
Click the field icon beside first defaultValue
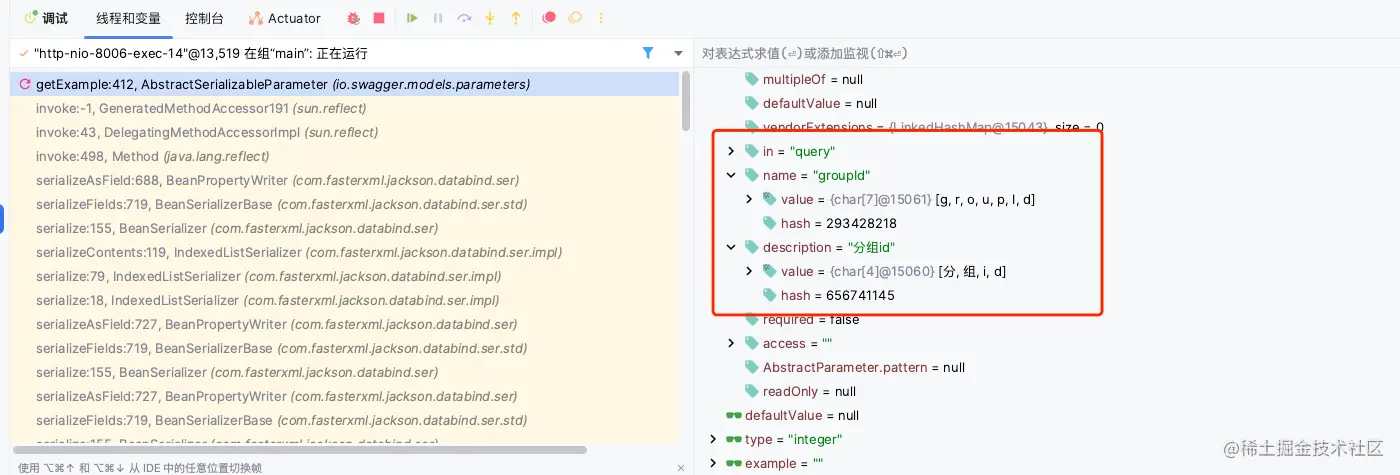(x=752, y=103)
